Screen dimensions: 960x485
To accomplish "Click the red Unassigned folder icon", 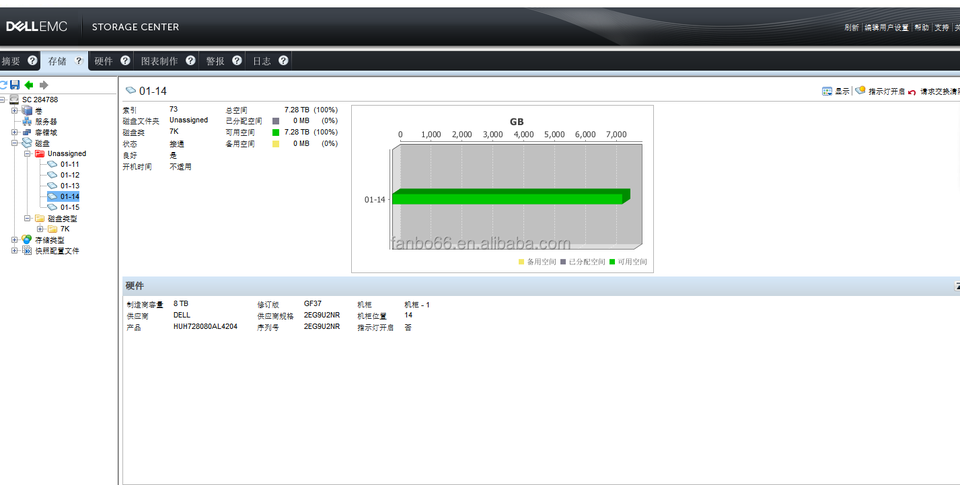I will pos(40,153).
